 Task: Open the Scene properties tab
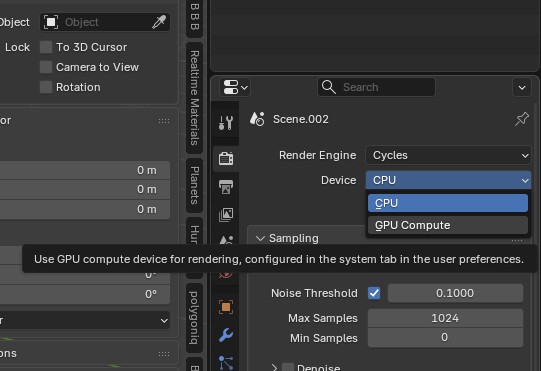point(226,239)
